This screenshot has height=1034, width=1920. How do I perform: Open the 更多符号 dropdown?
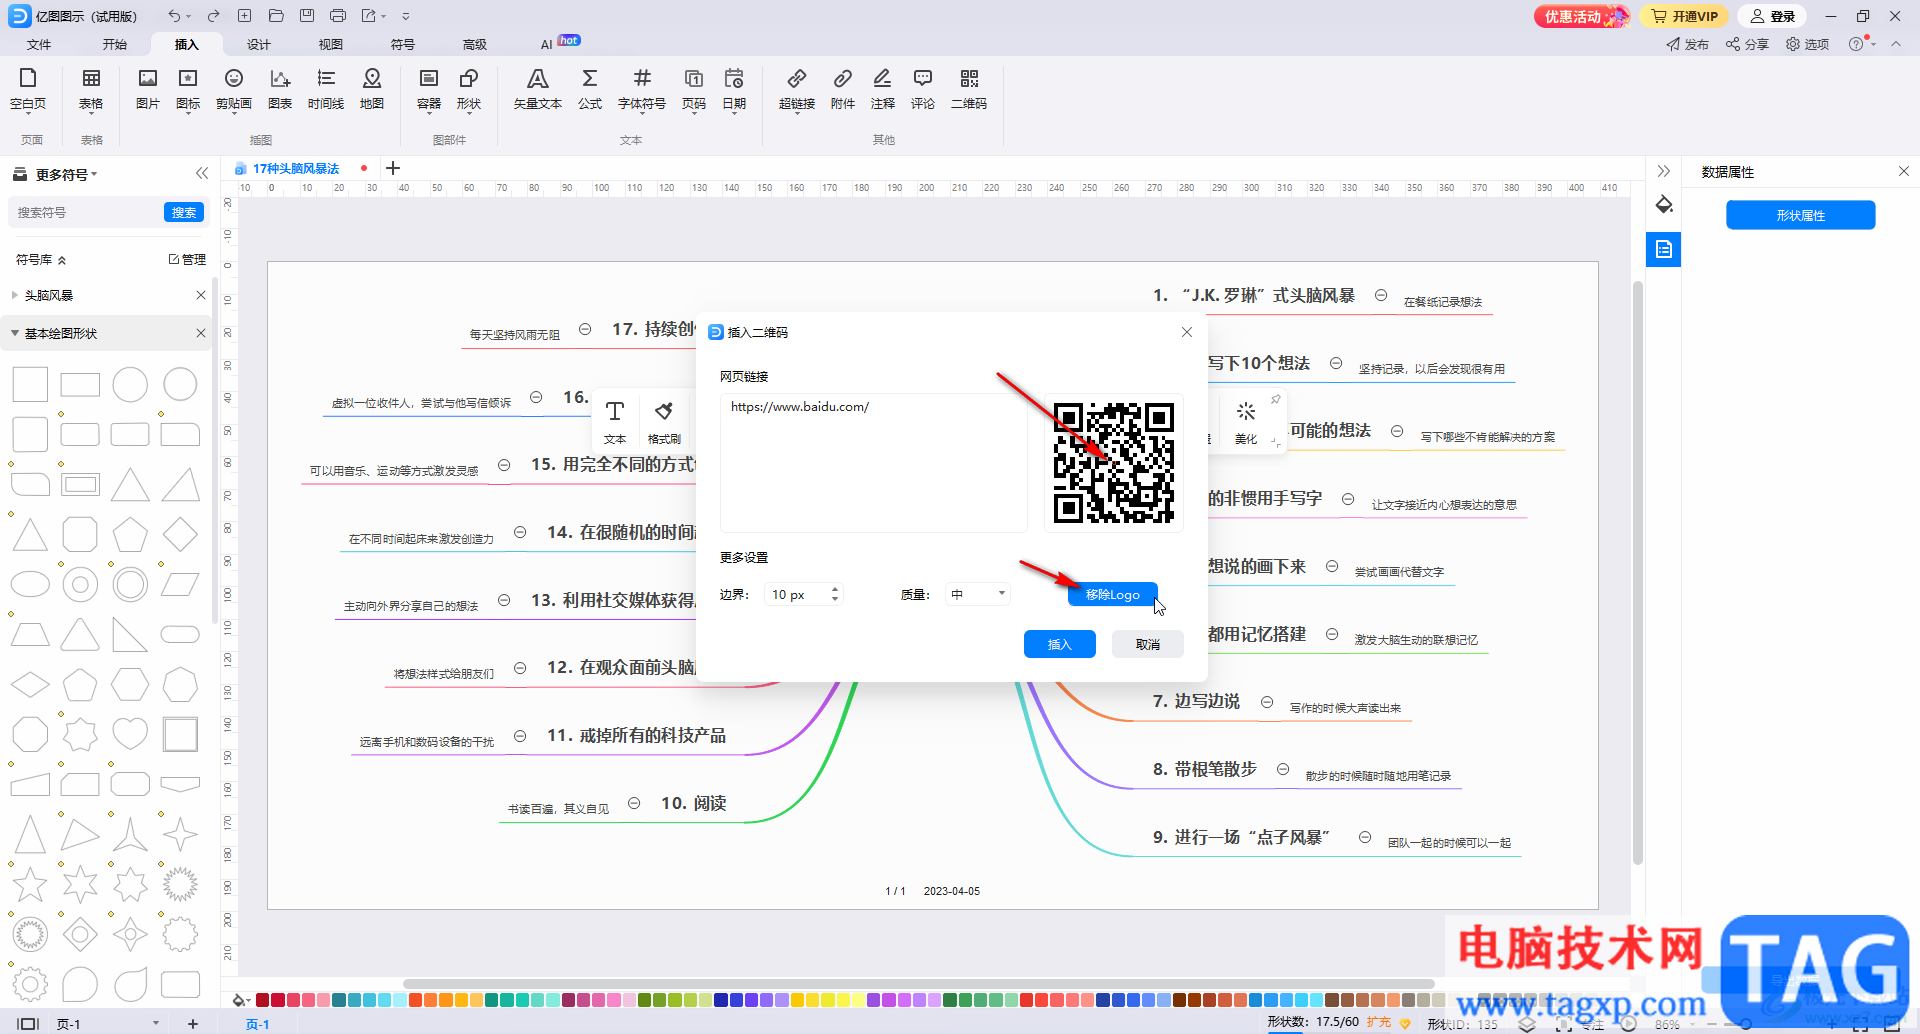click(67, 174)
